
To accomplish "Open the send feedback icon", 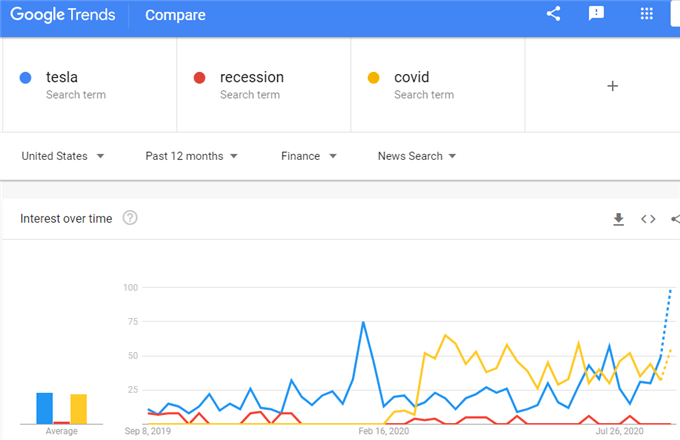I will click(596, 14).
